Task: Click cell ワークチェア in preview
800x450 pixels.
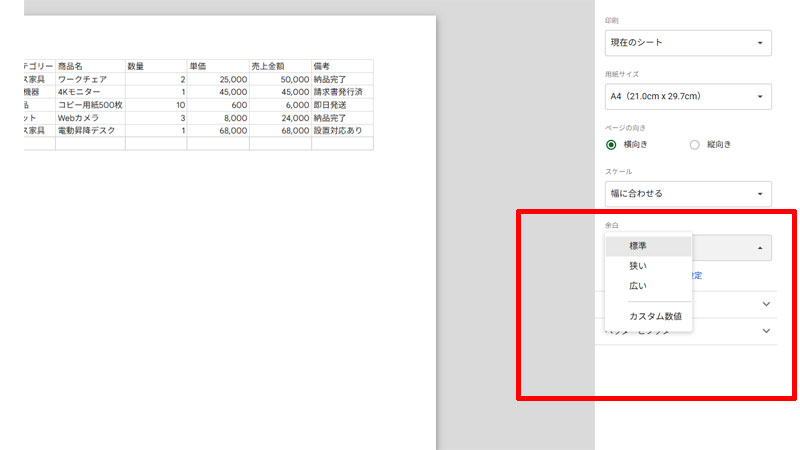Action: coord(90,79)
